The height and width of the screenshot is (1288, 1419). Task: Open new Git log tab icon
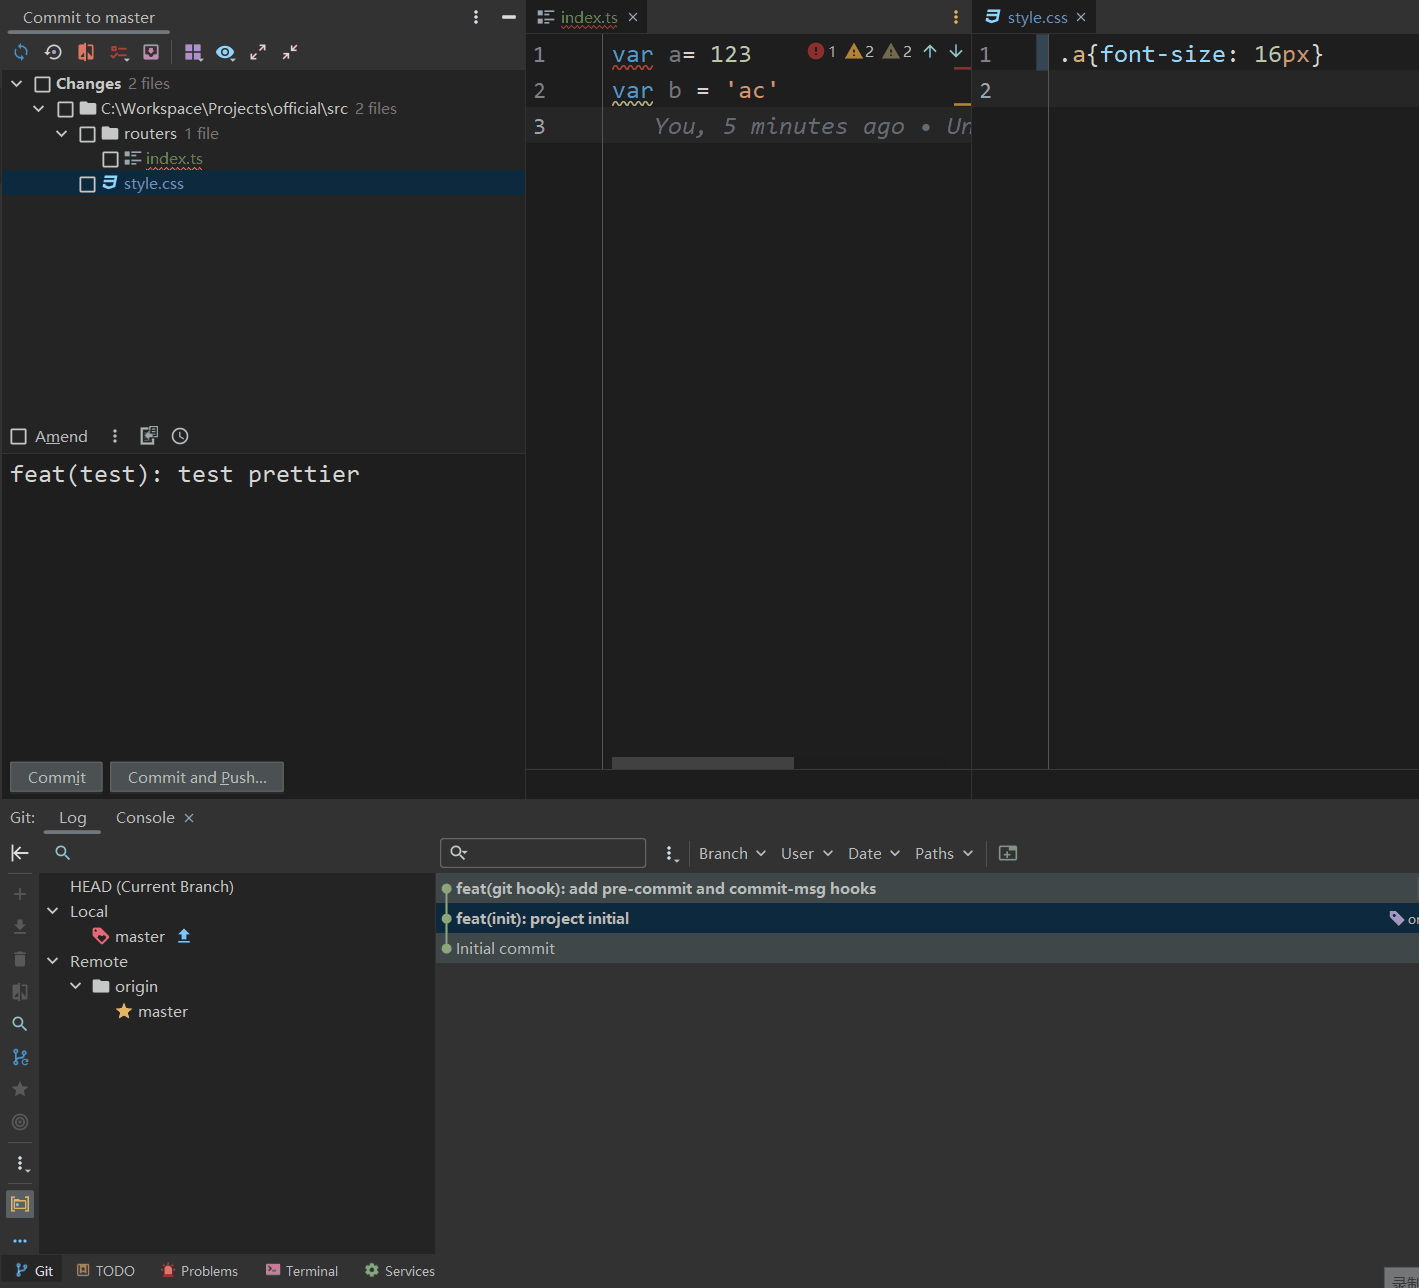1008,853
